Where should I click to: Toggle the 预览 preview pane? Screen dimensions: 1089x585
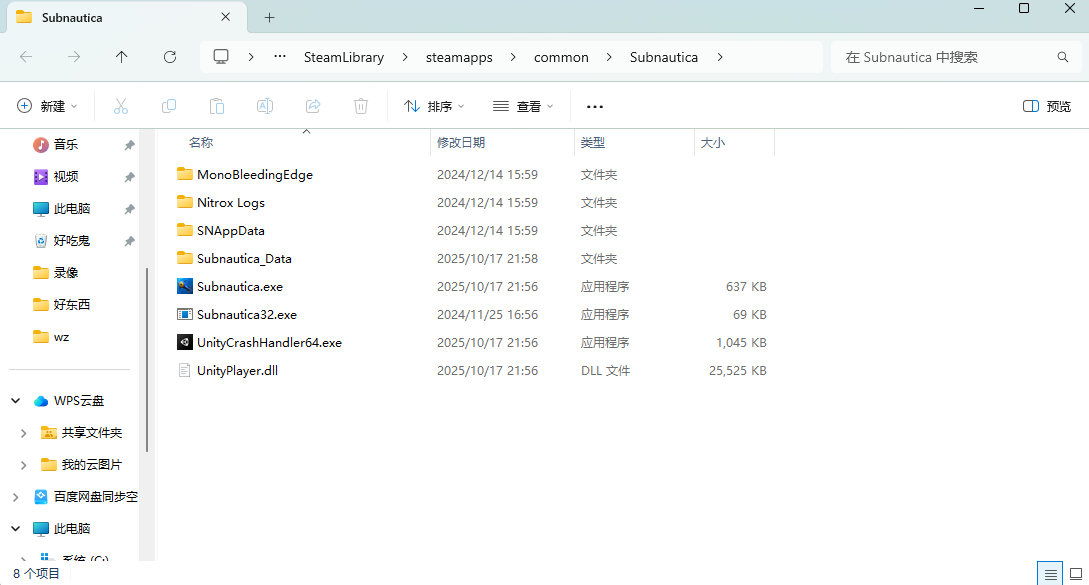tap(1047, 106)
